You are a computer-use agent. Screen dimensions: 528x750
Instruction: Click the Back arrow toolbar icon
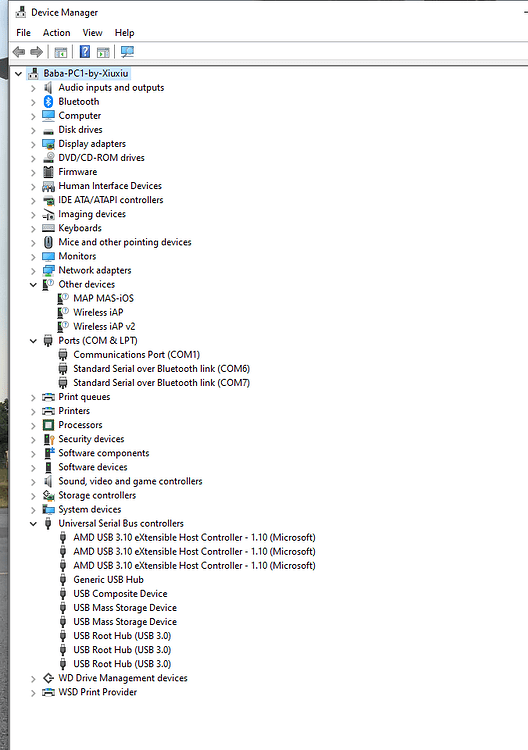click(x=19, y=52)
